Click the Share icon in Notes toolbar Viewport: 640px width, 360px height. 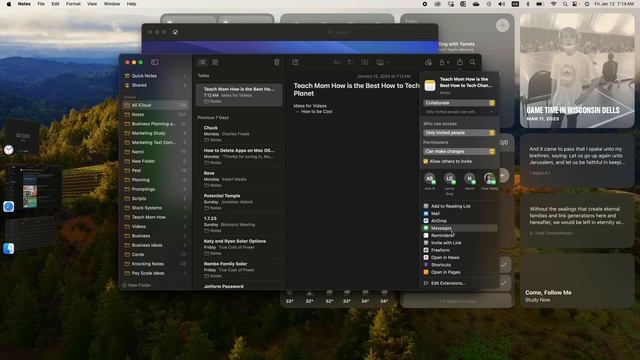[x=460, y=62]
